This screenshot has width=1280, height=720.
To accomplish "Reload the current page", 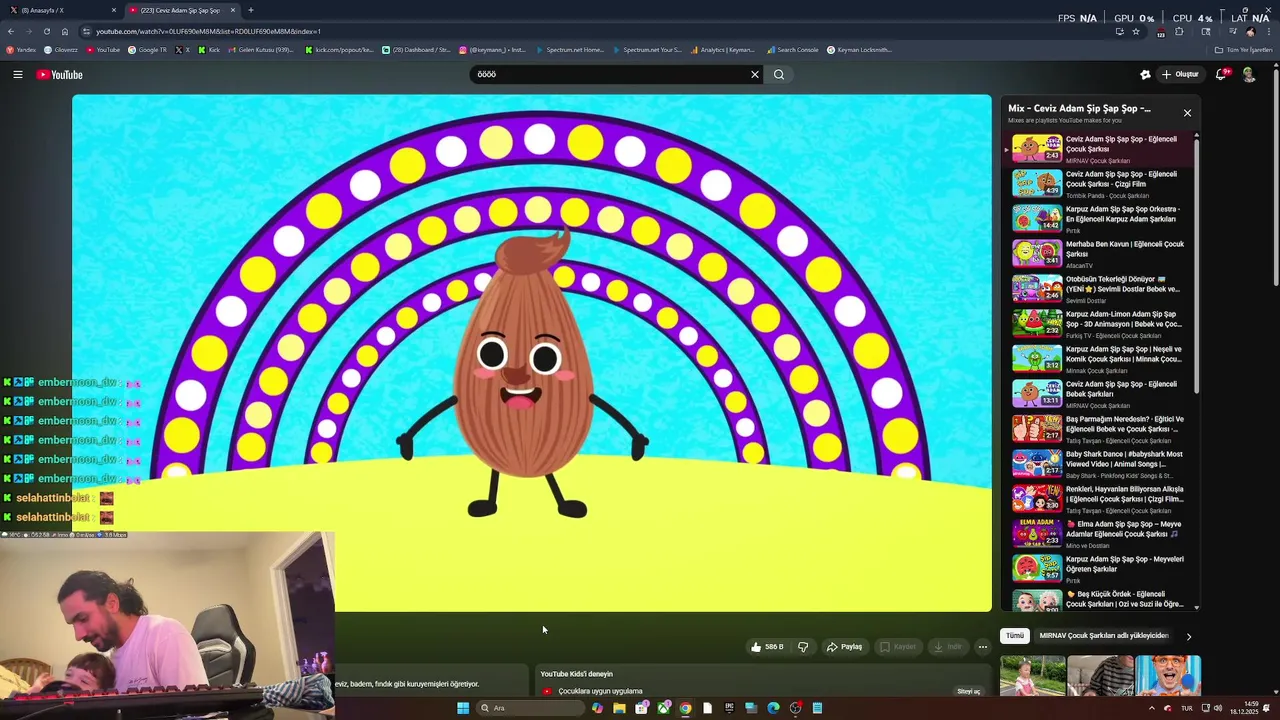I will click(46, 31).
